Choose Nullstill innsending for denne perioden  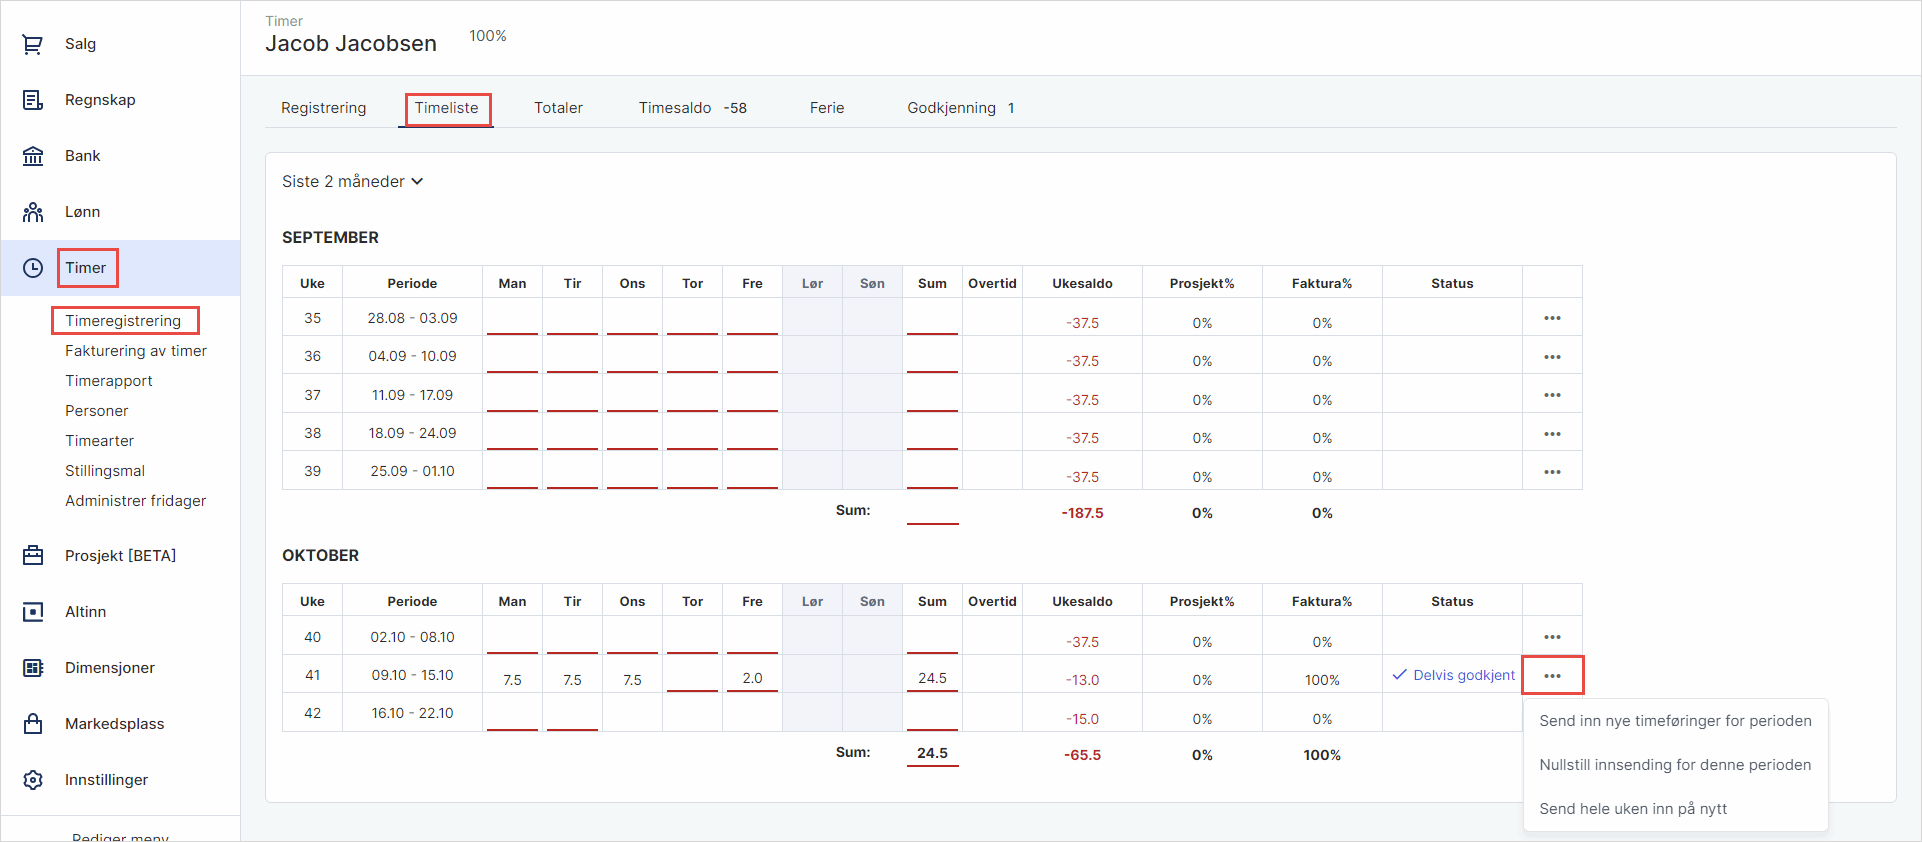point(1675,765)
